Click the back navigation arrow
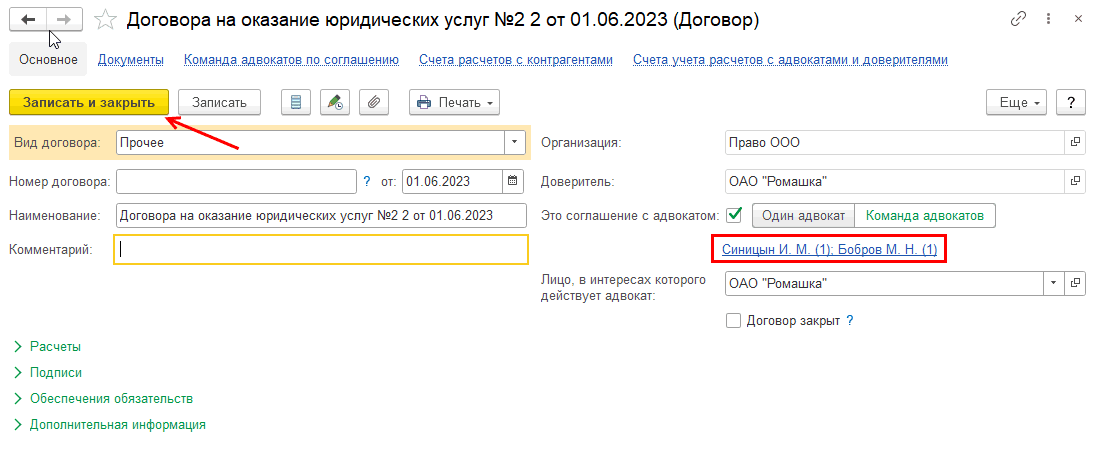The width and height of the screenshot is (1100, 476). (29, 19)
